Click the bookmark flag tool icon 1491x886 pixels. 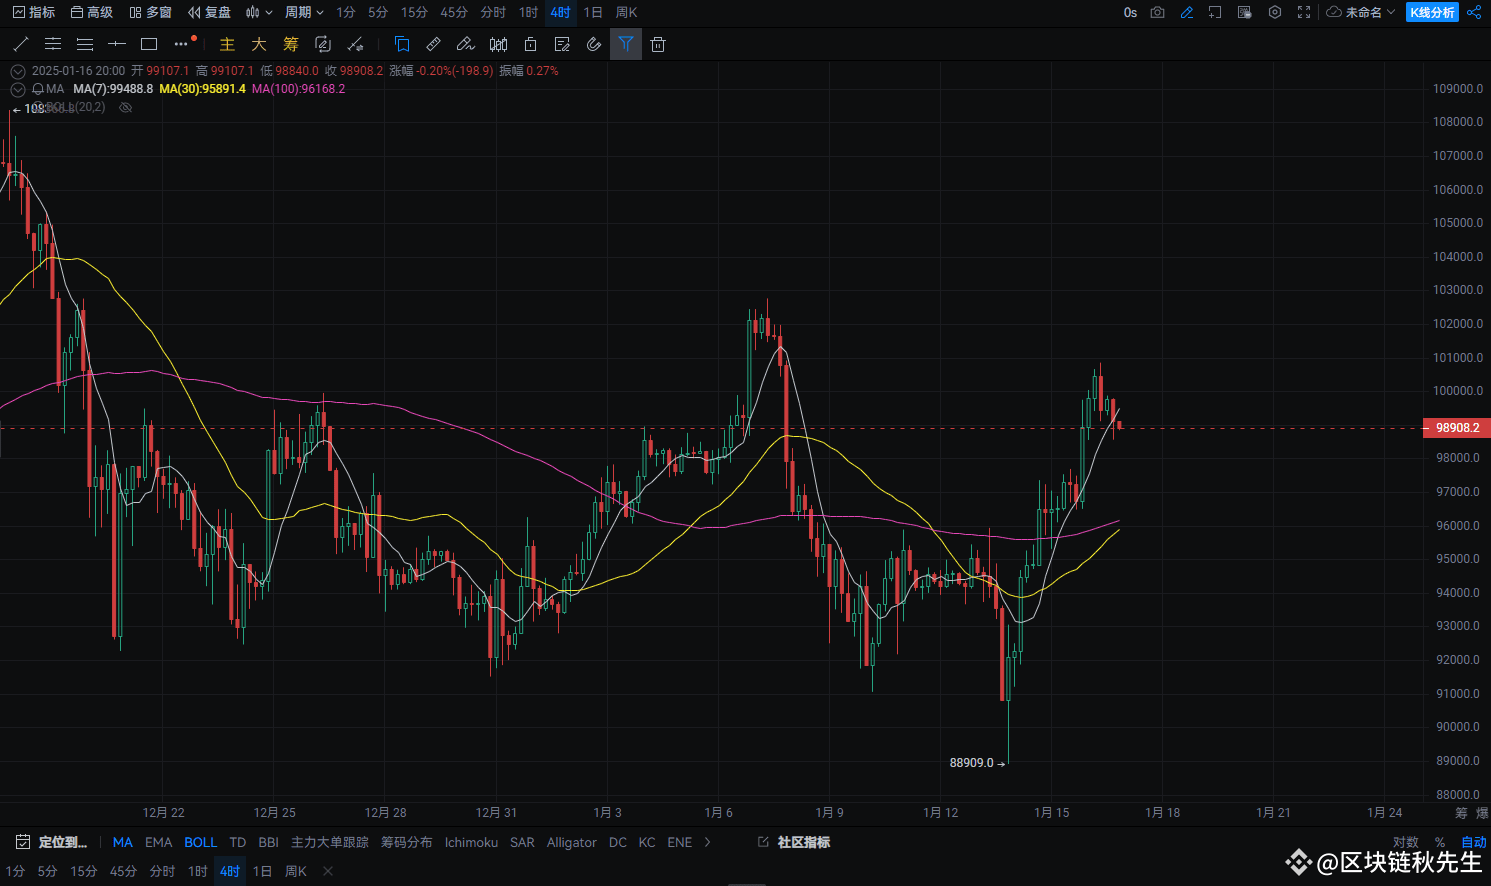pyautogui.click(x=402, y=44)
